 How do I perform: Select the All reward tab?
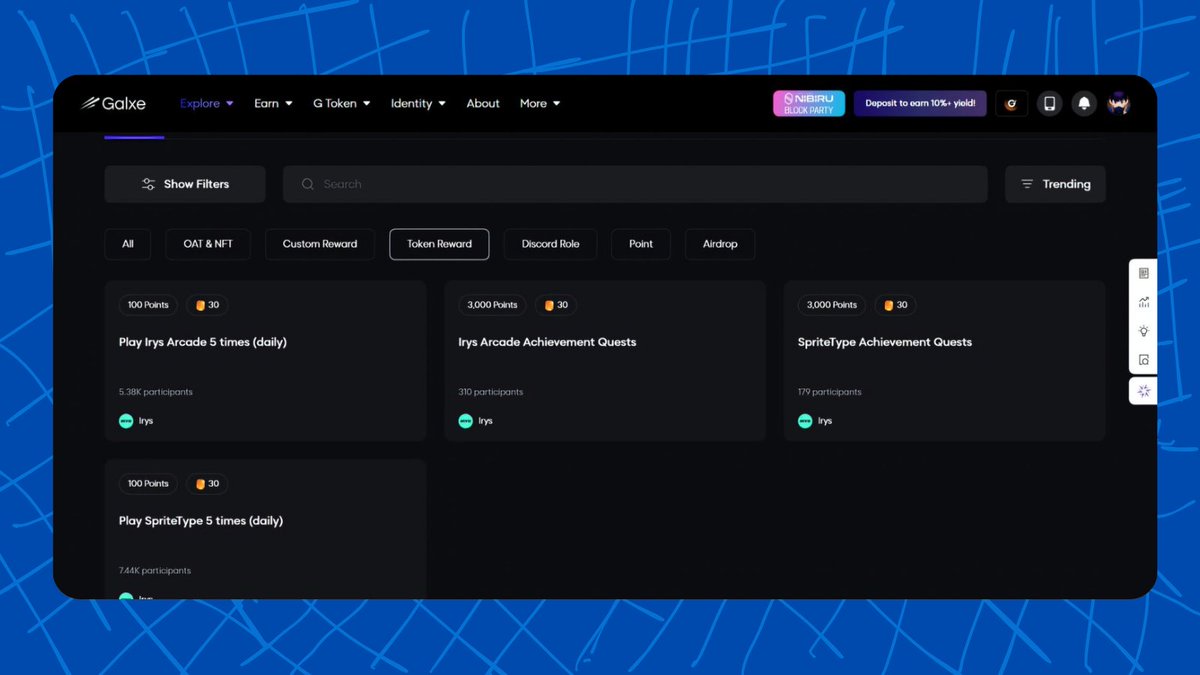click(x=128, y=244)
